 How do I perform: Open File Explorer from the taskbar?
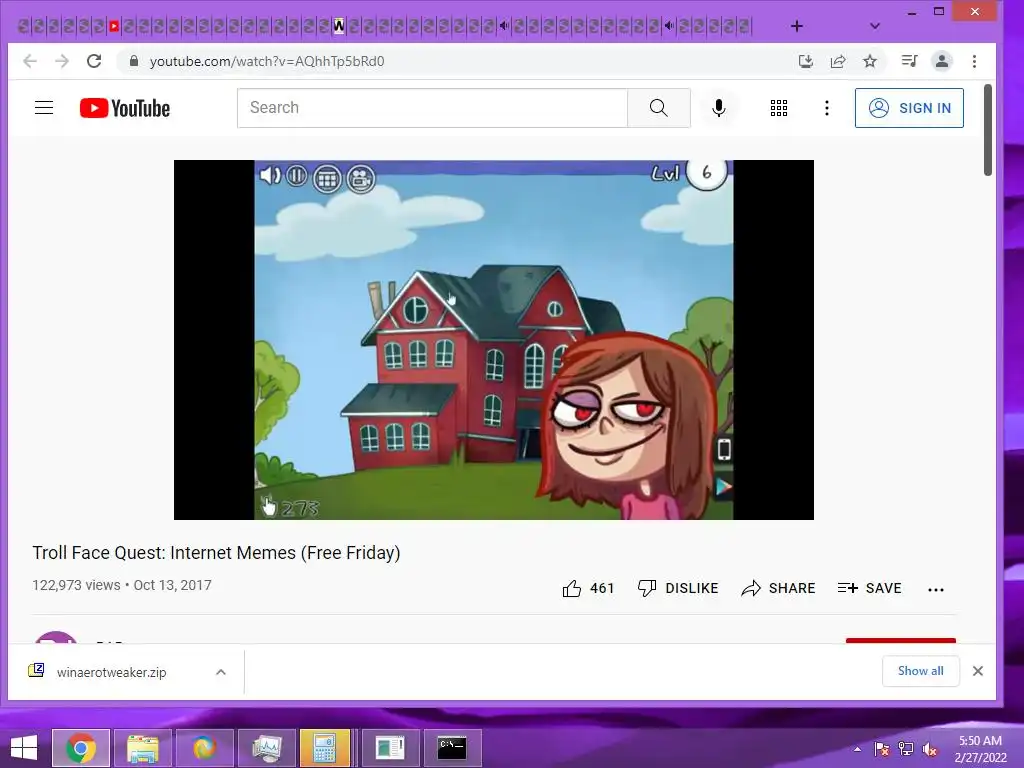142,748
